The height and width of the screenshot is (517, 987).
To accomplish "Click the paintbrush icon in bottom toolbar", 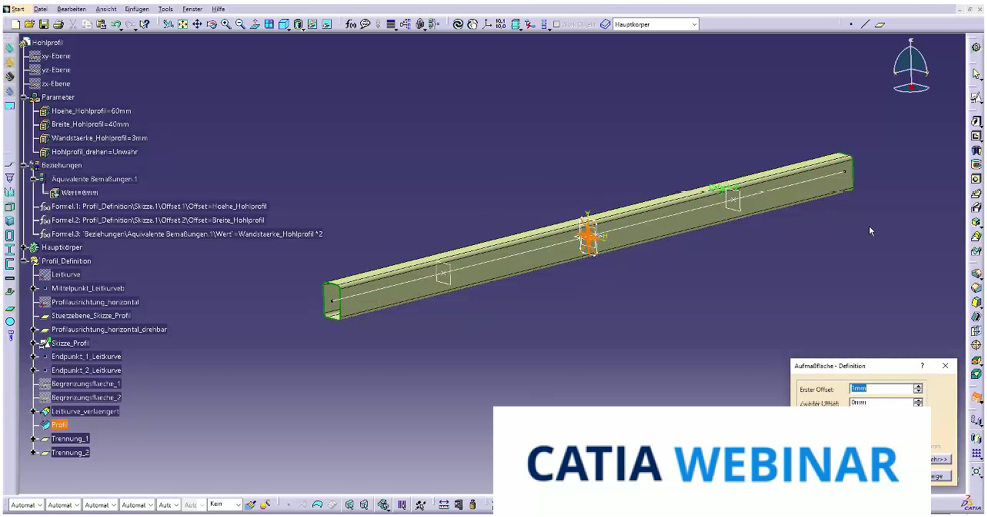I will (251, 505).
